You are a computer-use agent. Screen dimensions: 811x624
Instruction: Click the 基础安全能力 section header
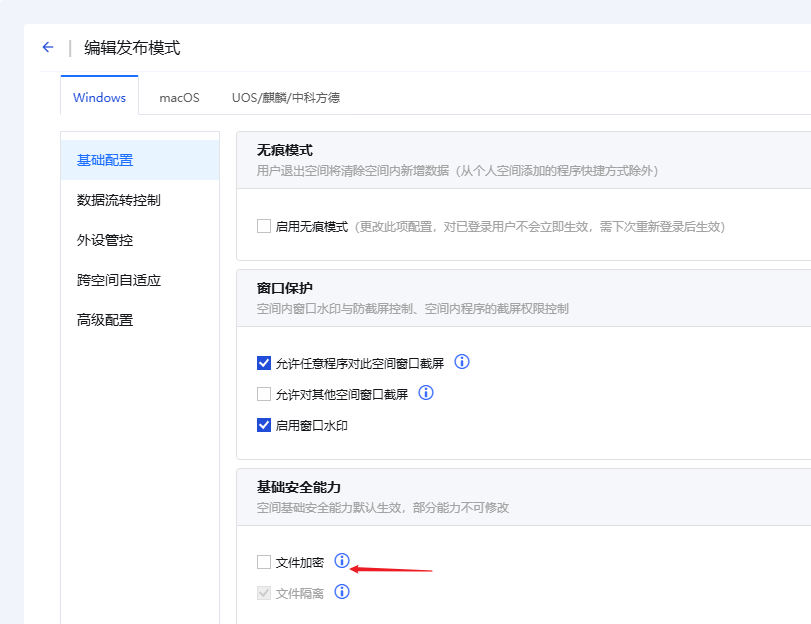click(299, 487)
